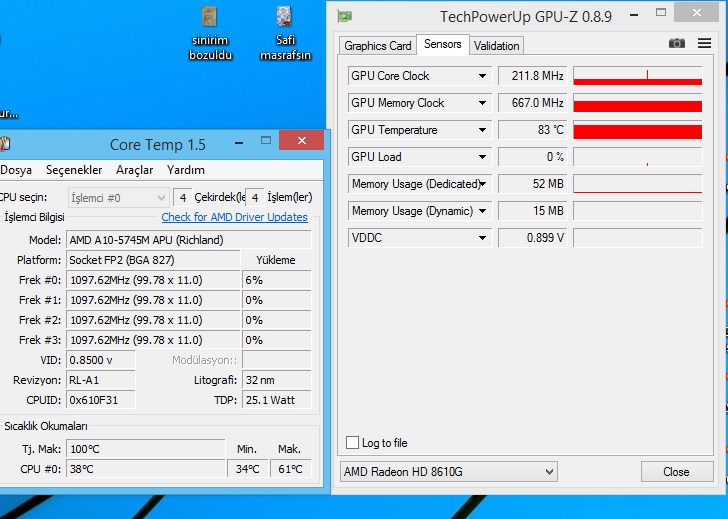Screen dimensions: 728x519
Task: Click Check for AMD Driver Updates link
Action: 234,217
